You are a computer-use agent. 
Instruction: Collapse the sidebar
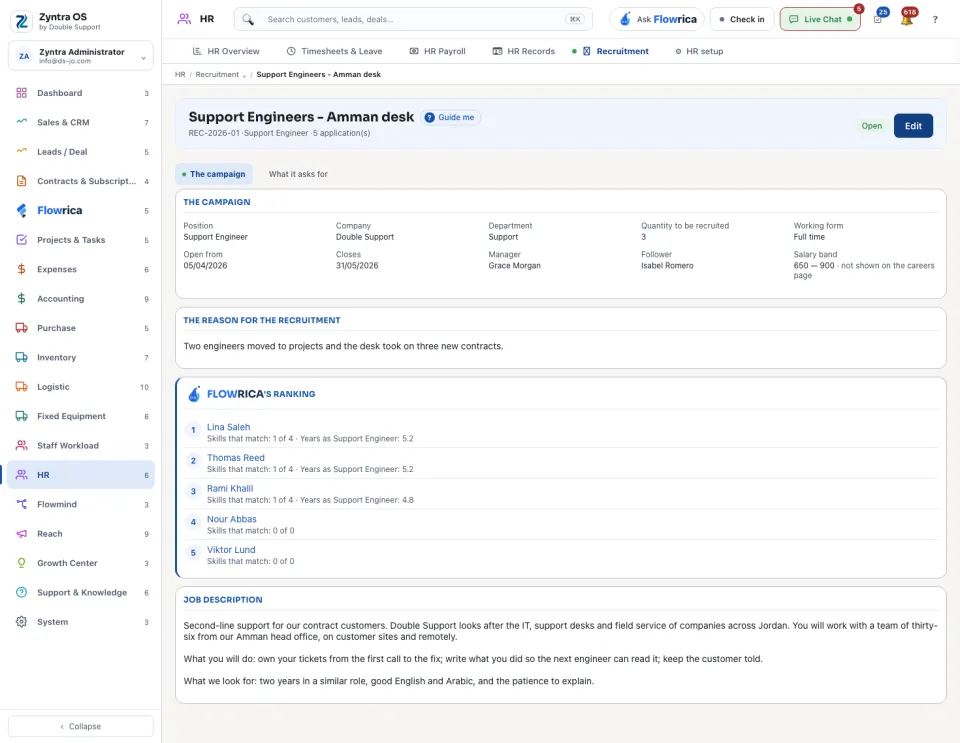pyautogui.click(x=81, y=726)
